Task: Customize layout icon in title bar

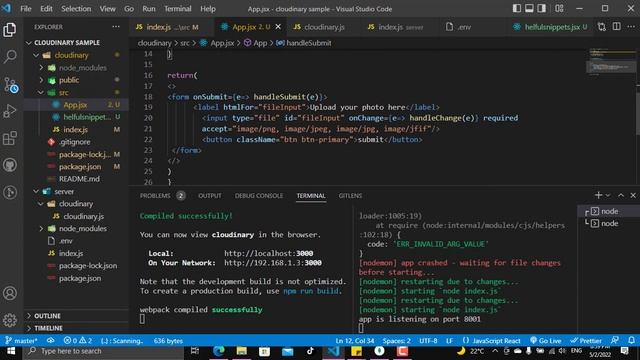Action: 559,9
